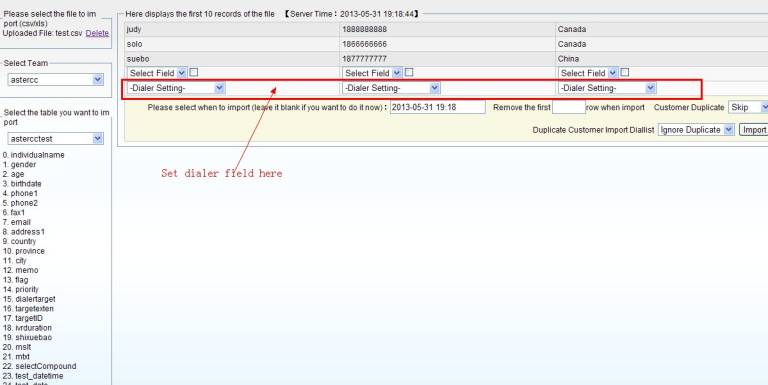Click field entry 11. city
The image size is (768, 385).
15,261
